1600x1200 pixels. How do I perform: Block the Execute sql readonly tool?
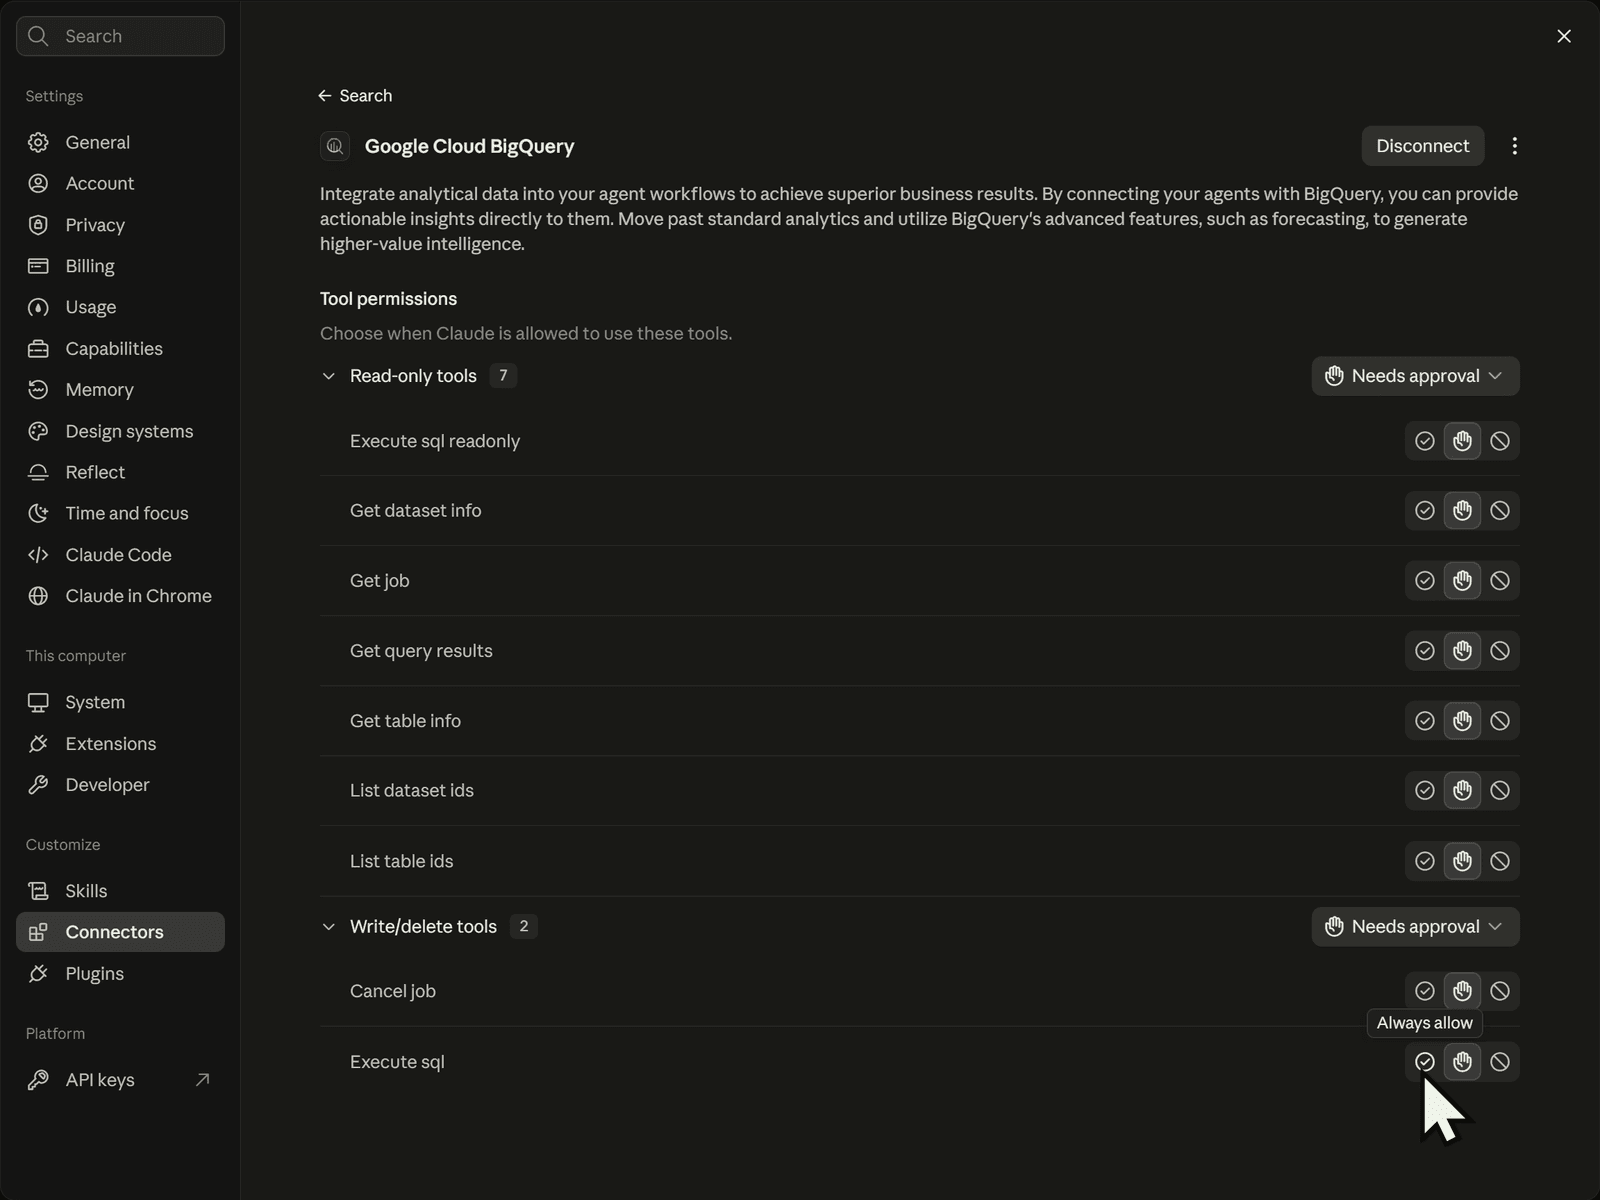click(1499, 441)
